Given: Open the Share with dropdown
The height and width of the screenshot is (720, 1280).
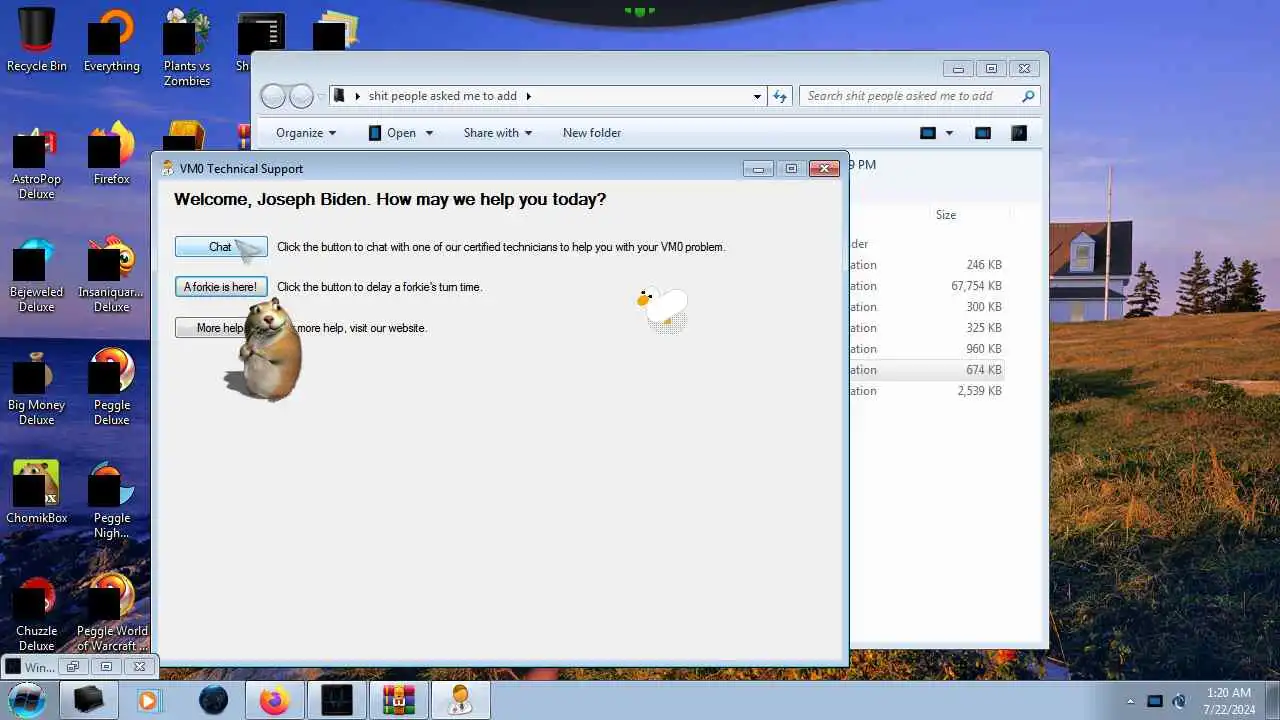Looking at the screenshot, I should pos(497,133).
